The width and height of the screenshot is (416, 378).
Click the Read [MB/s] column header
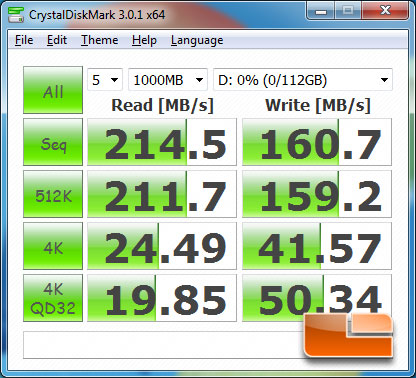[x=162, y=105]
